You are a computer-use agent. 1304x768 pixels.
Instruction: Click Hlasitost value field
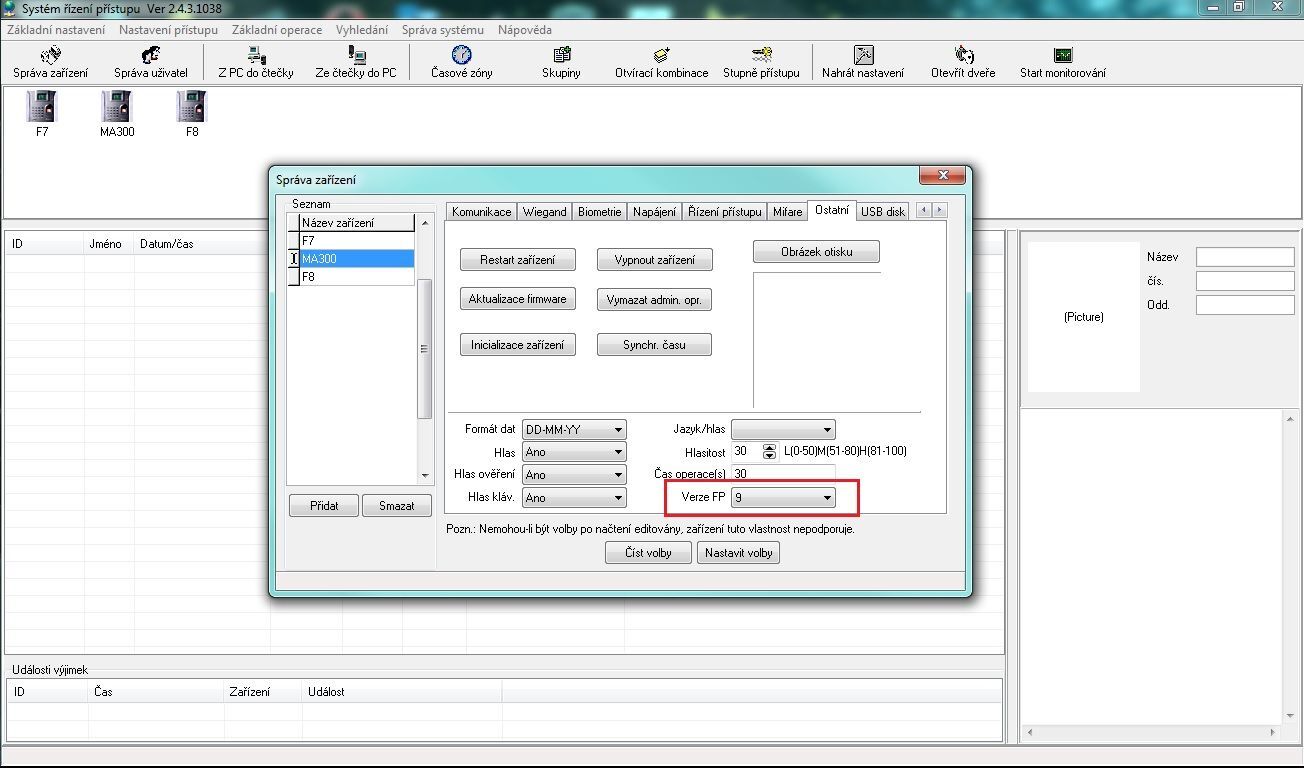click(746, 452)
